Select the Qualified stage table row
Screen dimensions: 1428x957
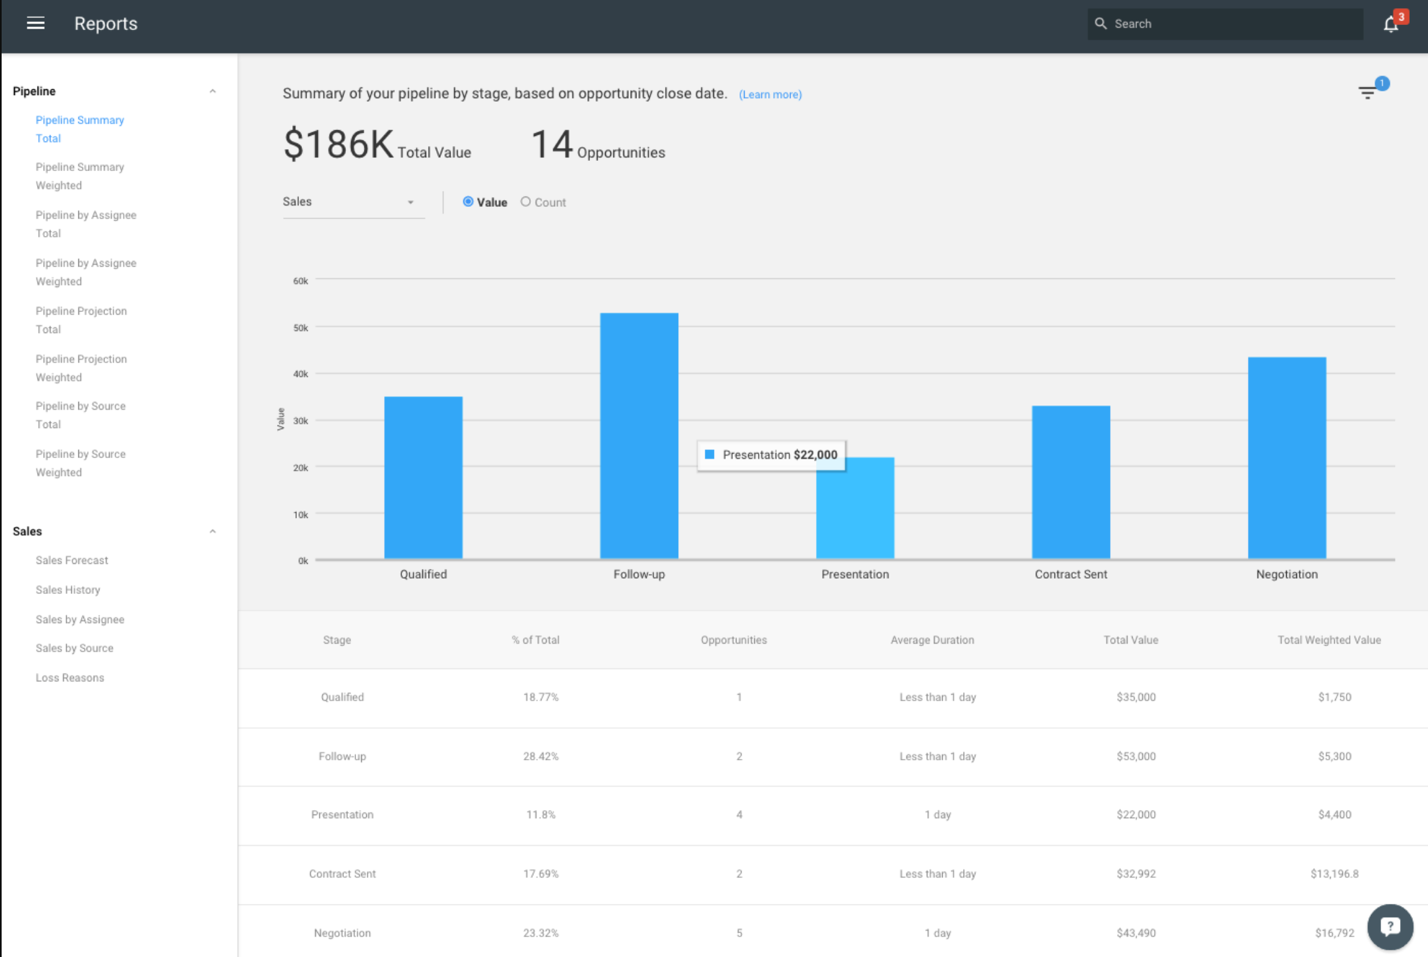[x=833, y=698]
